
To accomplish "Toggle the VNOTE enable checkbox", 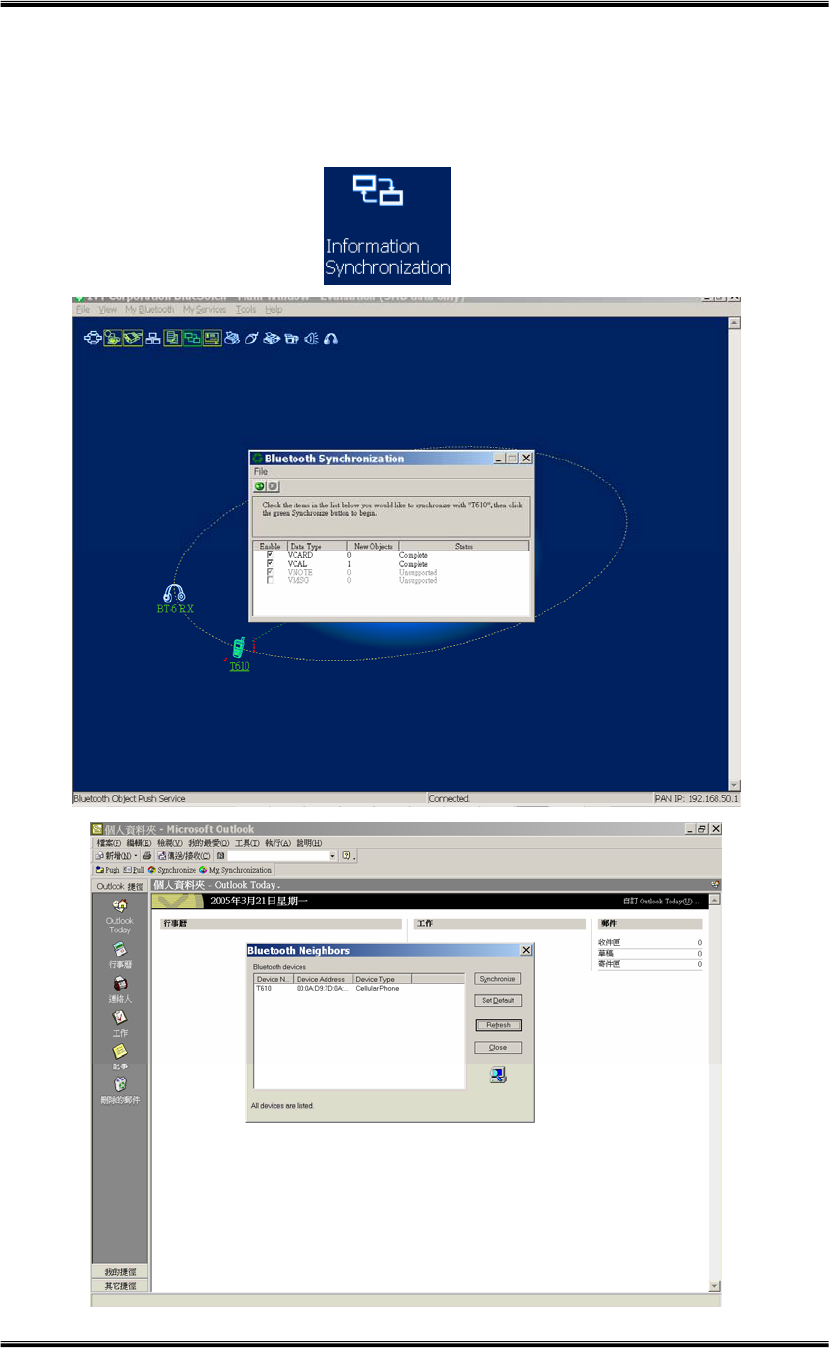I will coord(270,572).
